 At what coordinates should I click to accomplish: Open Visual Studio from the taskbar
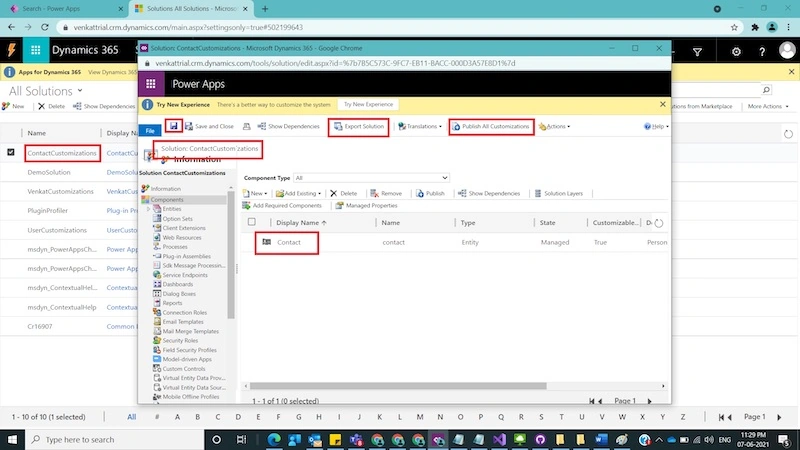pos(499,439)
